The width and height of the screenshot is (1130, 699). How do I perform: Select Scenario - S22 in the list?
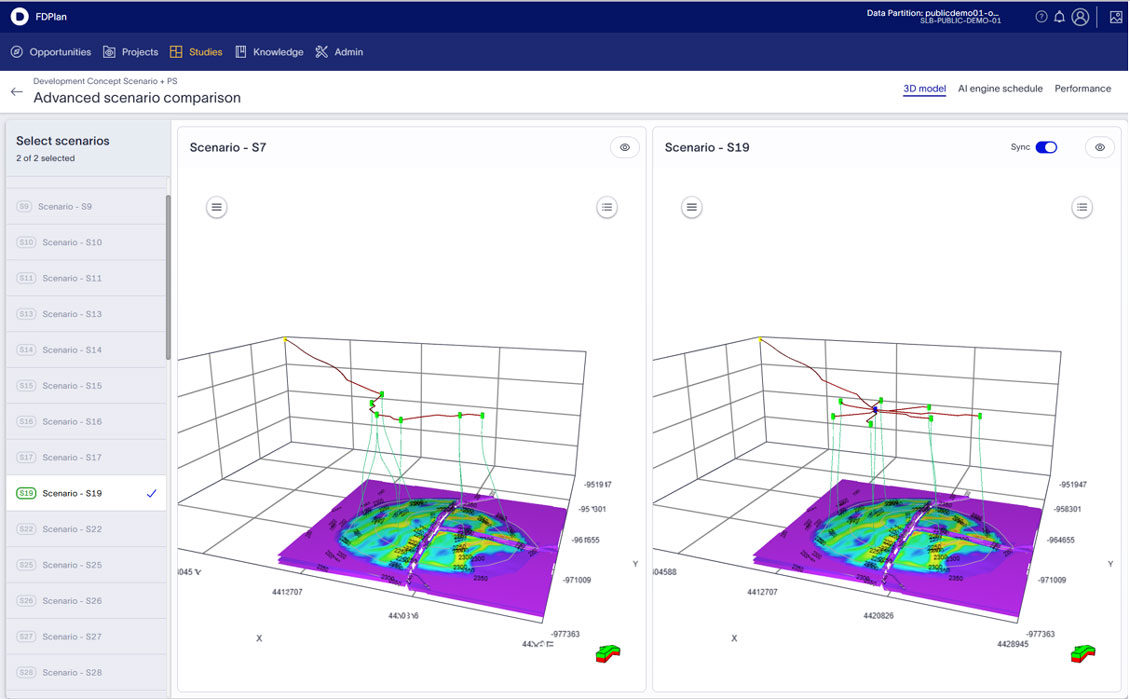point(72,529)
